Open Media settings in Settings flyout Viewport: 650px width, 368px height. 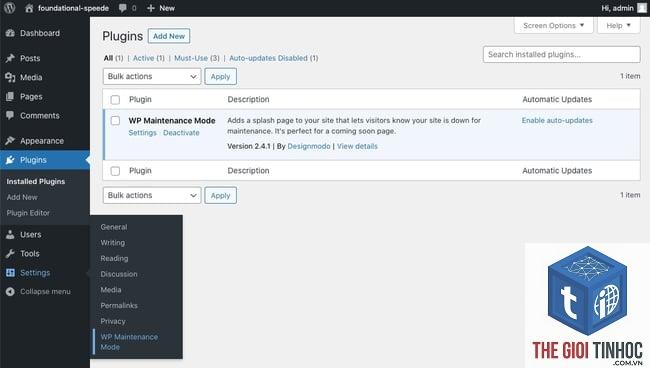coord(111,290)
